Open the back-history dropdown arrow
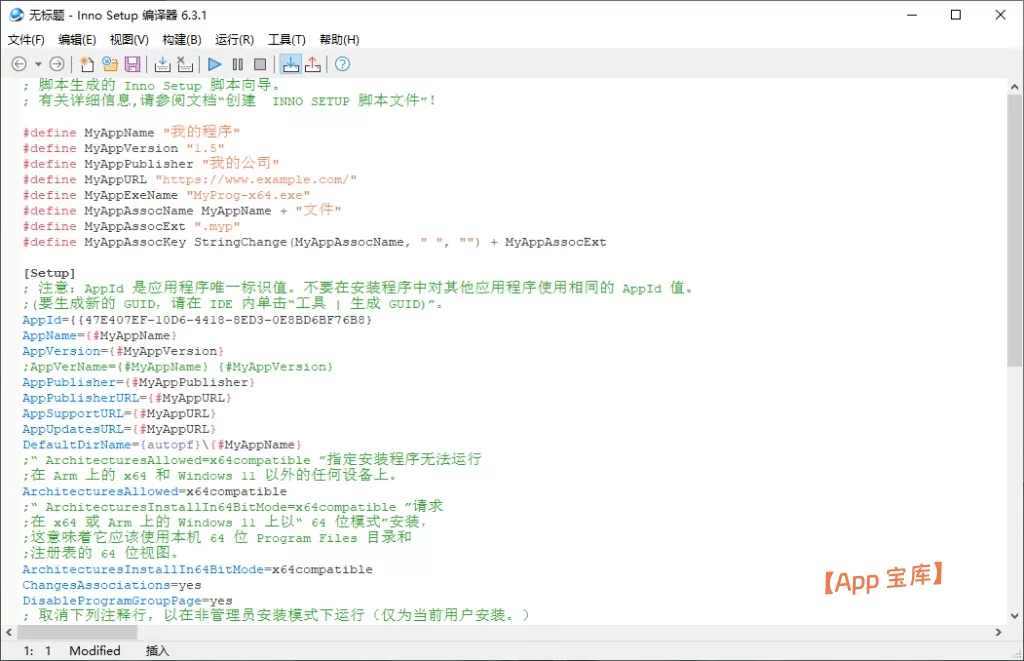Viewport: 1024px width, 661px height. (37, 64)
